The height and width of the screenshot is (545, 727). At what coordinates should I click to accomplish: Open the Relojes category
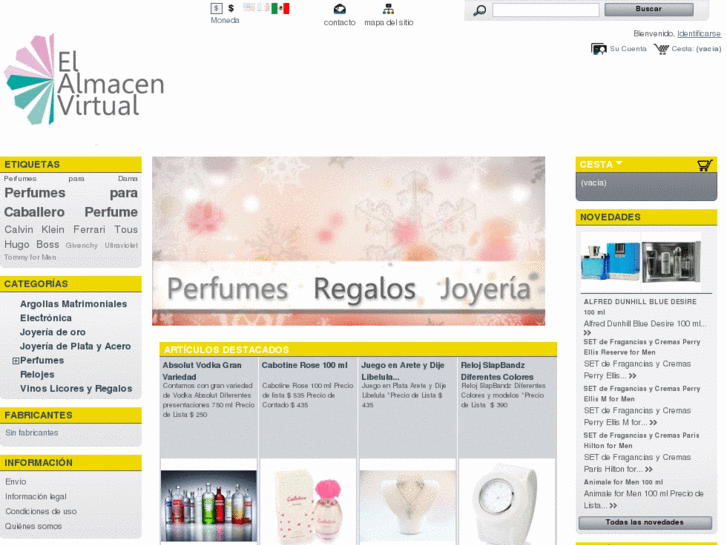[x=37, y=374]
